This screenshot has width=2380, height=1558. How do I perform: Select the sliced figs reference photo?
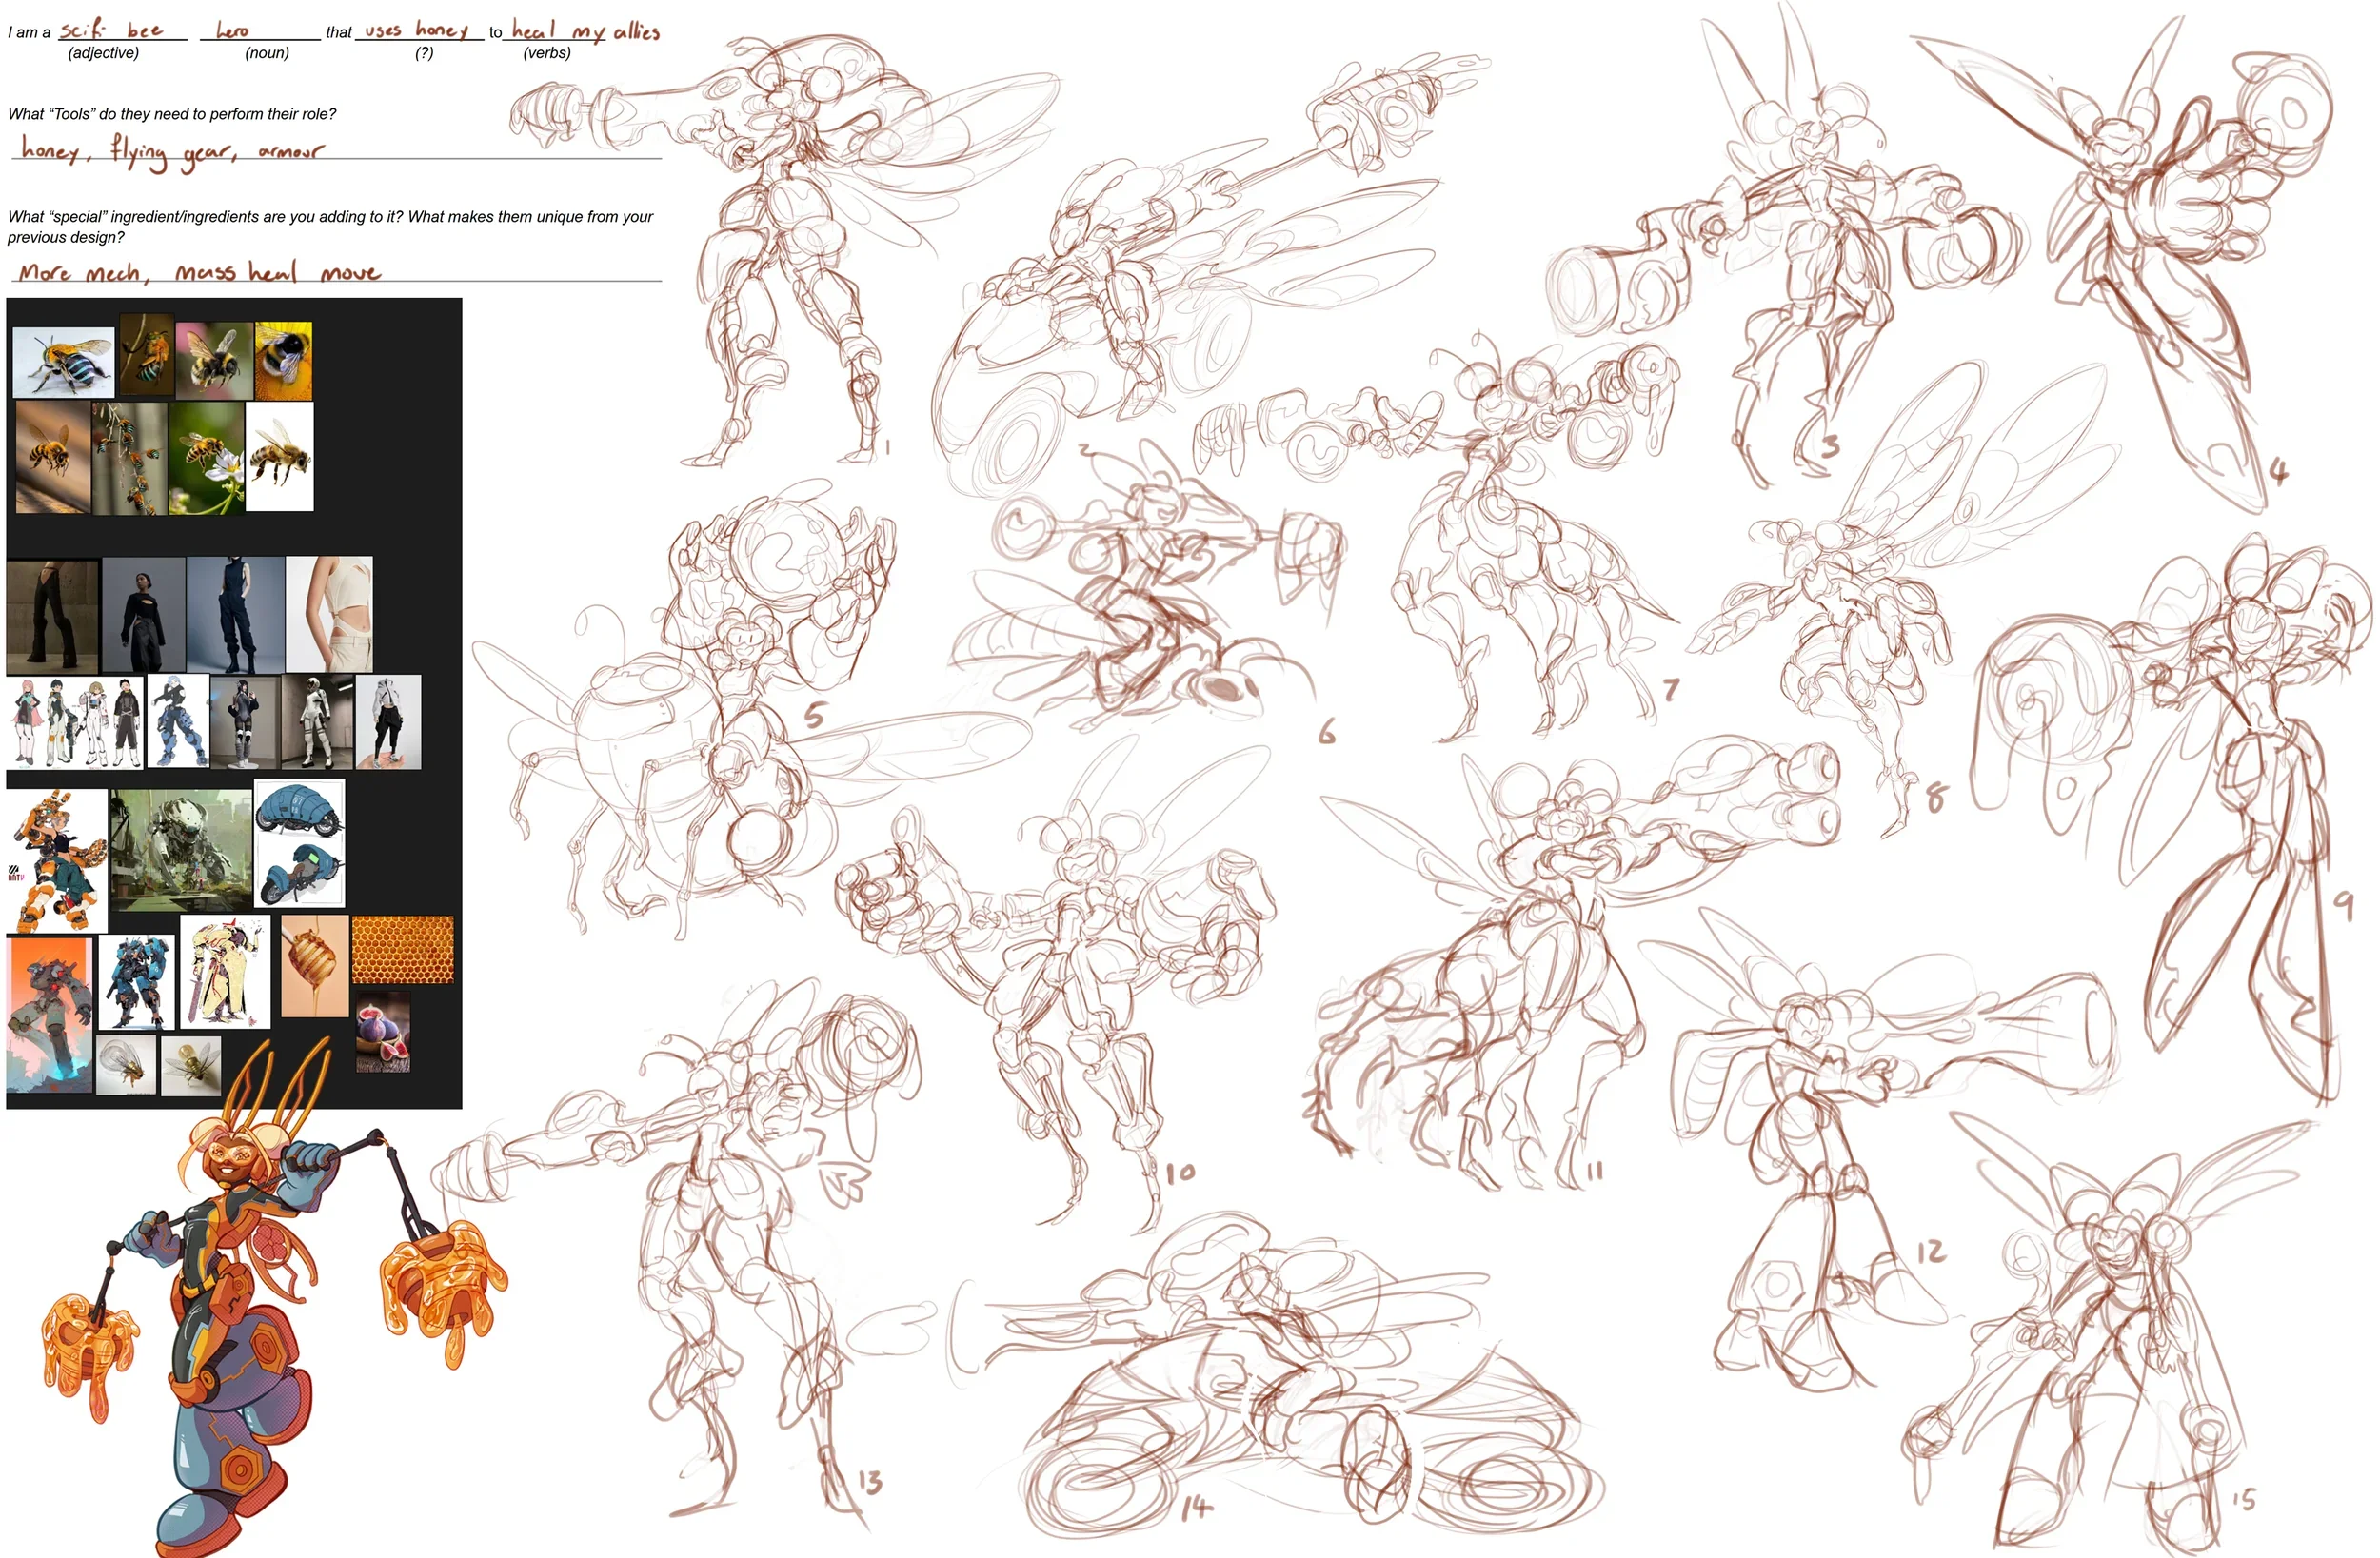(382, 1033)
